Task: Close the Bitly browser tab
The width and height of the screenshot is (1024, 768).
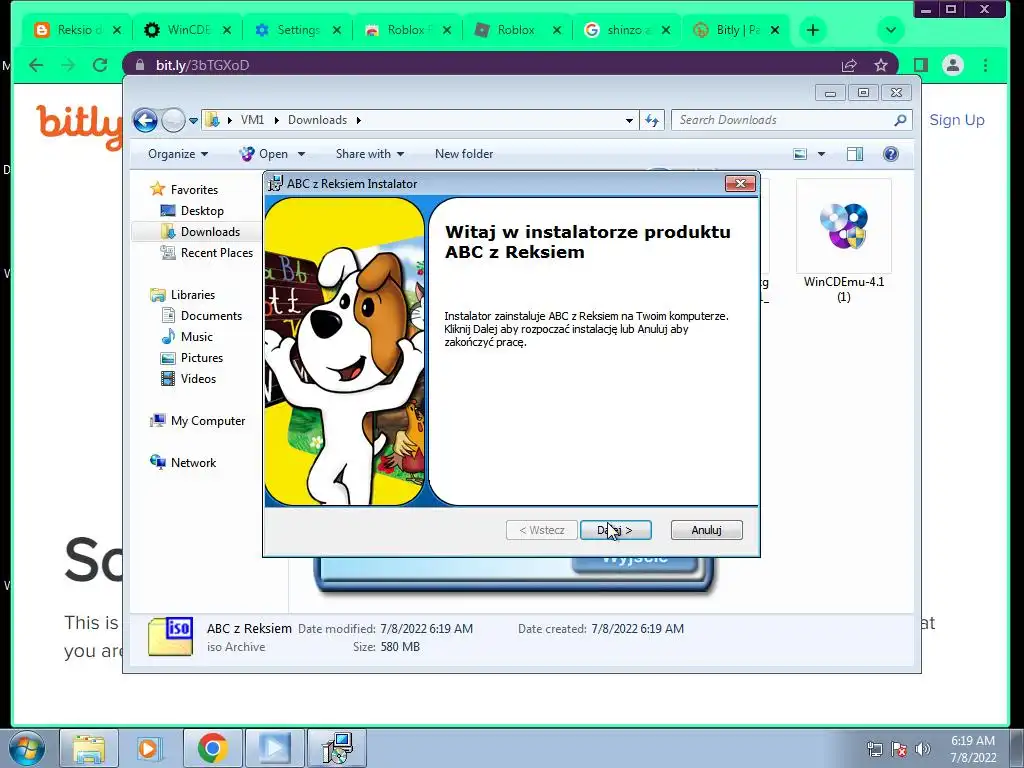Action: 775,30
